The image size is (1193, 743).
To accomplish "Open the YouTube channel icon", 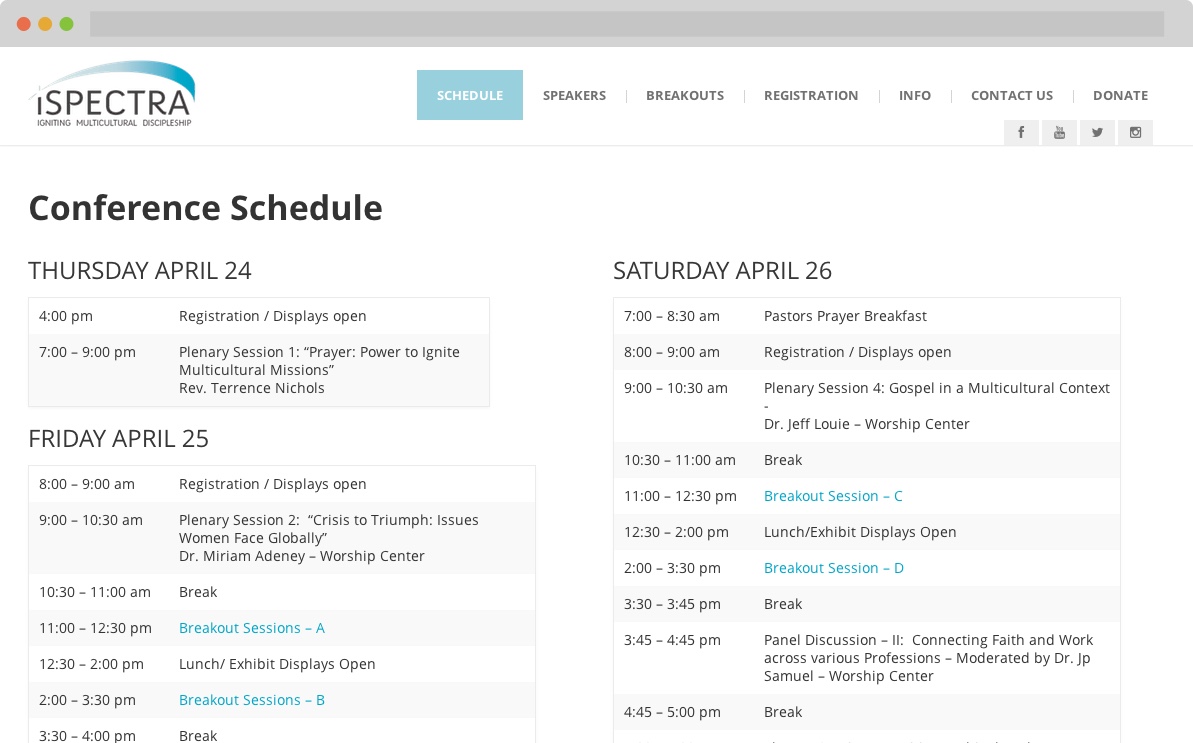I will pos(1059,132).
